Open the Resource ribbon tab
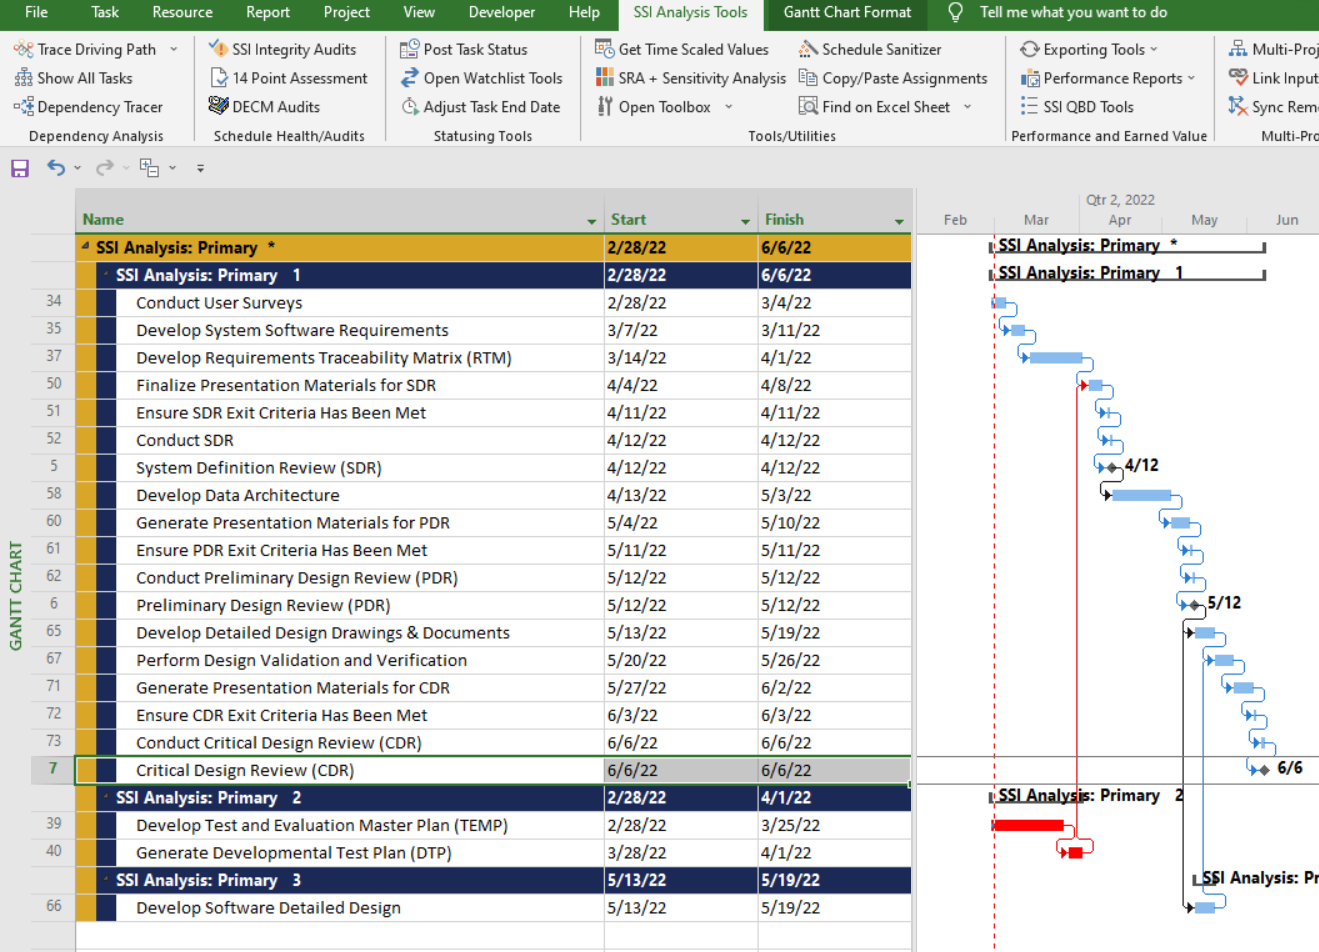This screenshot has width=1319, height=952. tap(182, 13)
